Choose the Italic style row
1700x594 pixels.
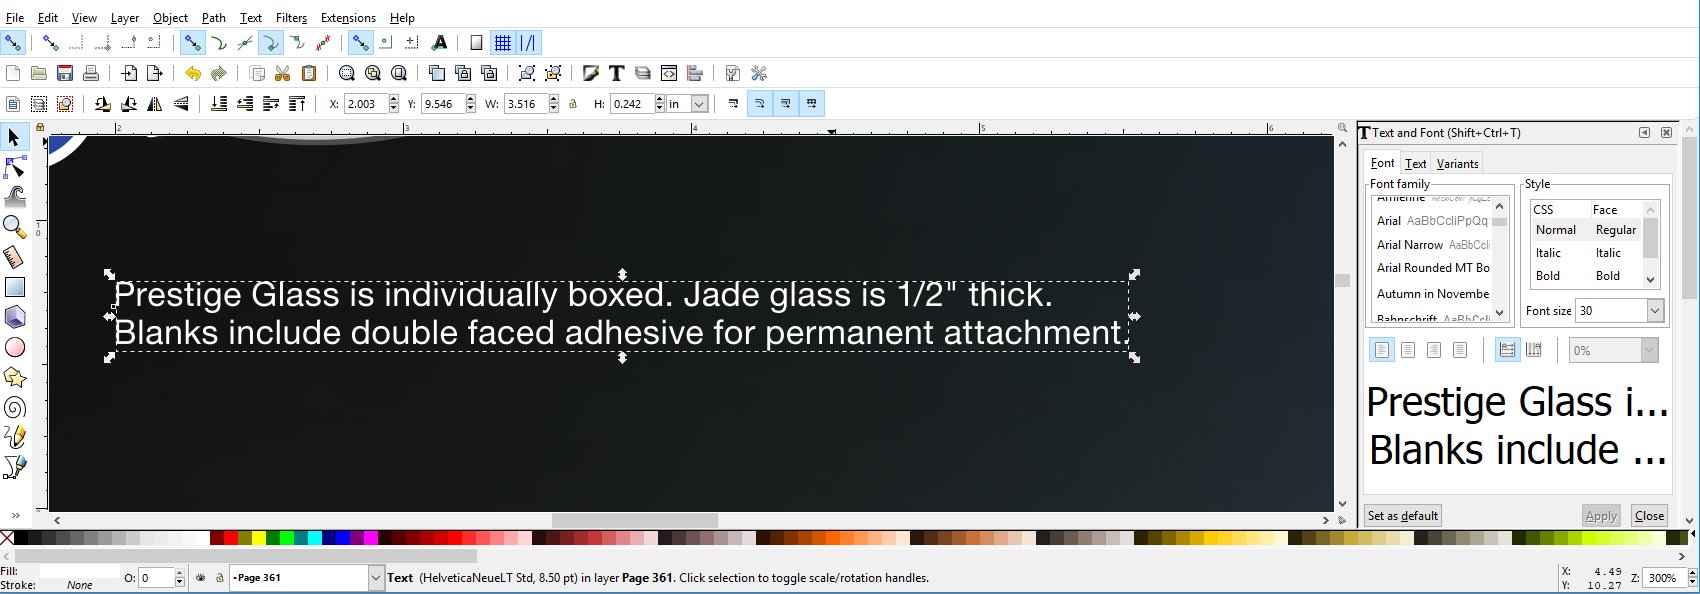pyautogui.click(x=1586, y=253)
